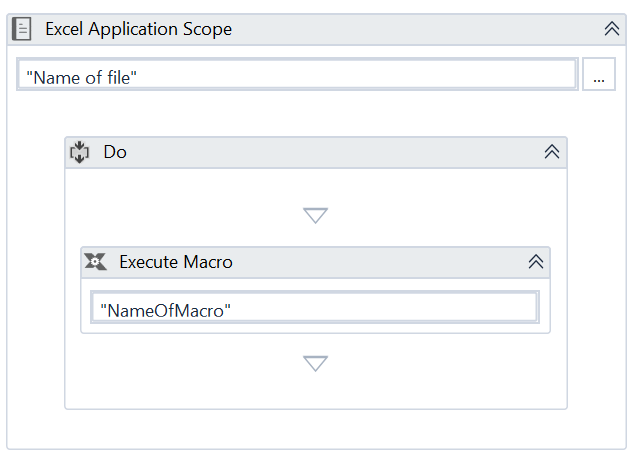
Task: Select the Do title label
Action: tap(115, 152)
